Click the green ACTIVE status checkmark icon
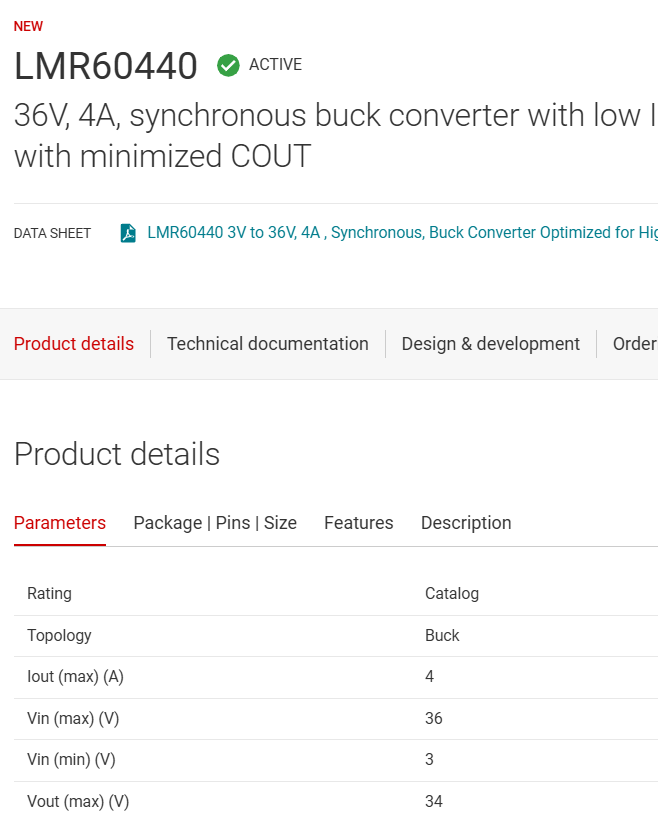The image size is (658, 819). (x=228, y=65)
